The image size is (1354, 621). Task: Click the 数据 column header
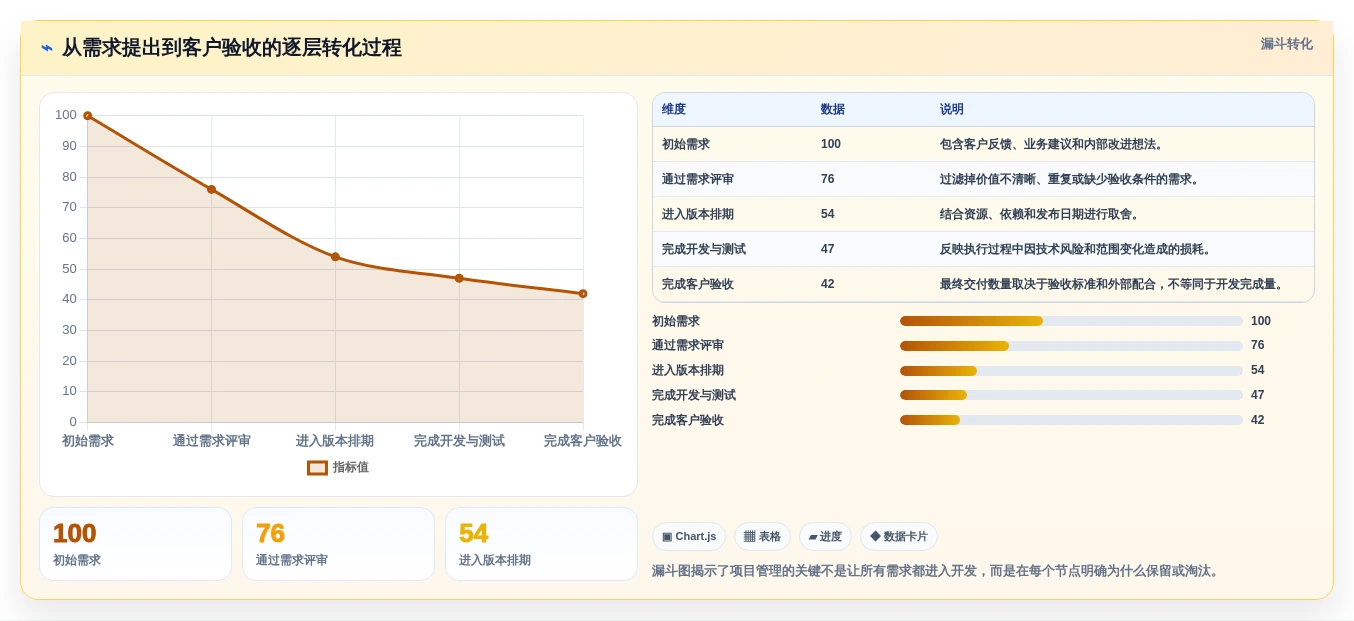[833, 109]
